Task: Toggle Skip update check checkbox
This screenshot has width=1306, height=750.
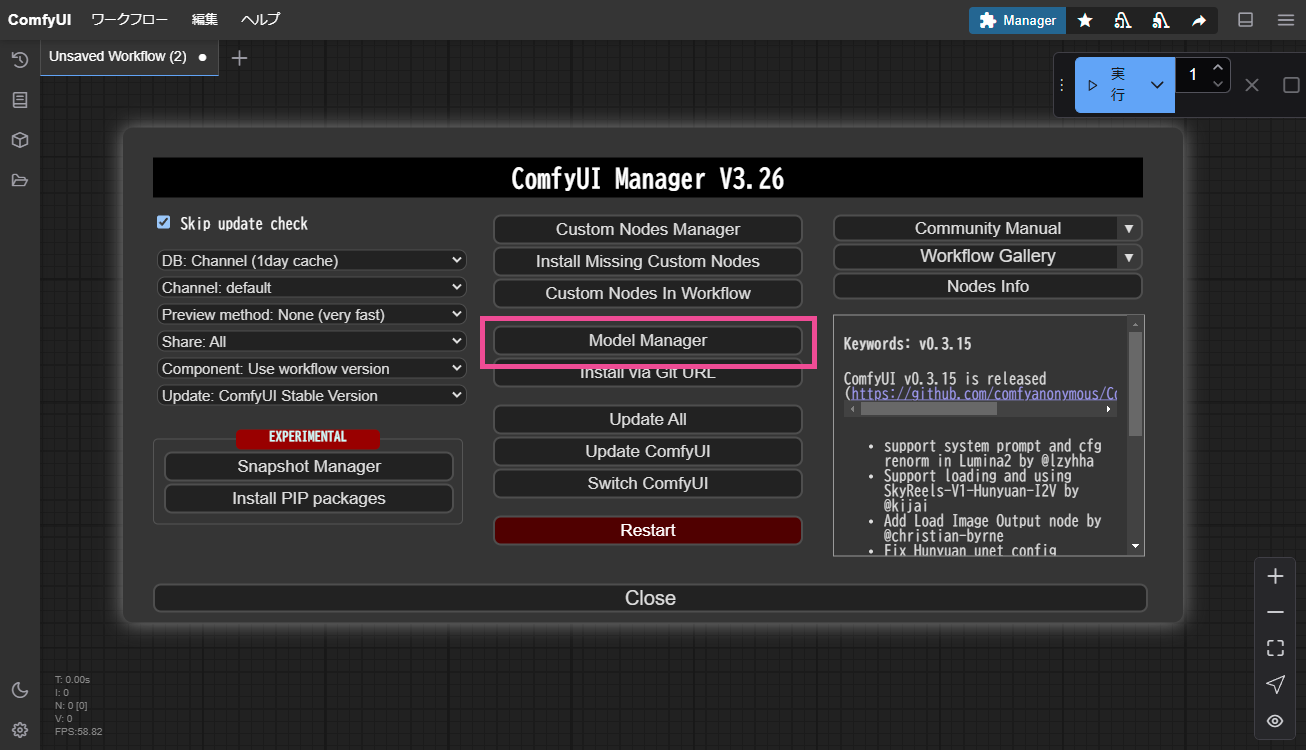Action: pyautogui.click(x=164, y=222)
